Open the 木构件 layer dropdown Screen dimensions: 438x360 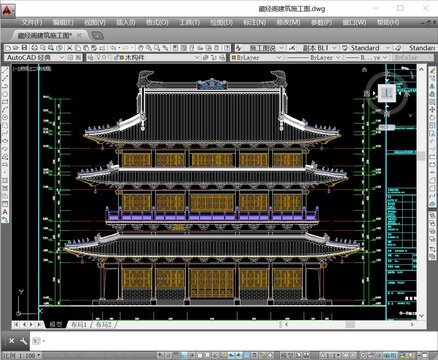(x=197, y=58)
